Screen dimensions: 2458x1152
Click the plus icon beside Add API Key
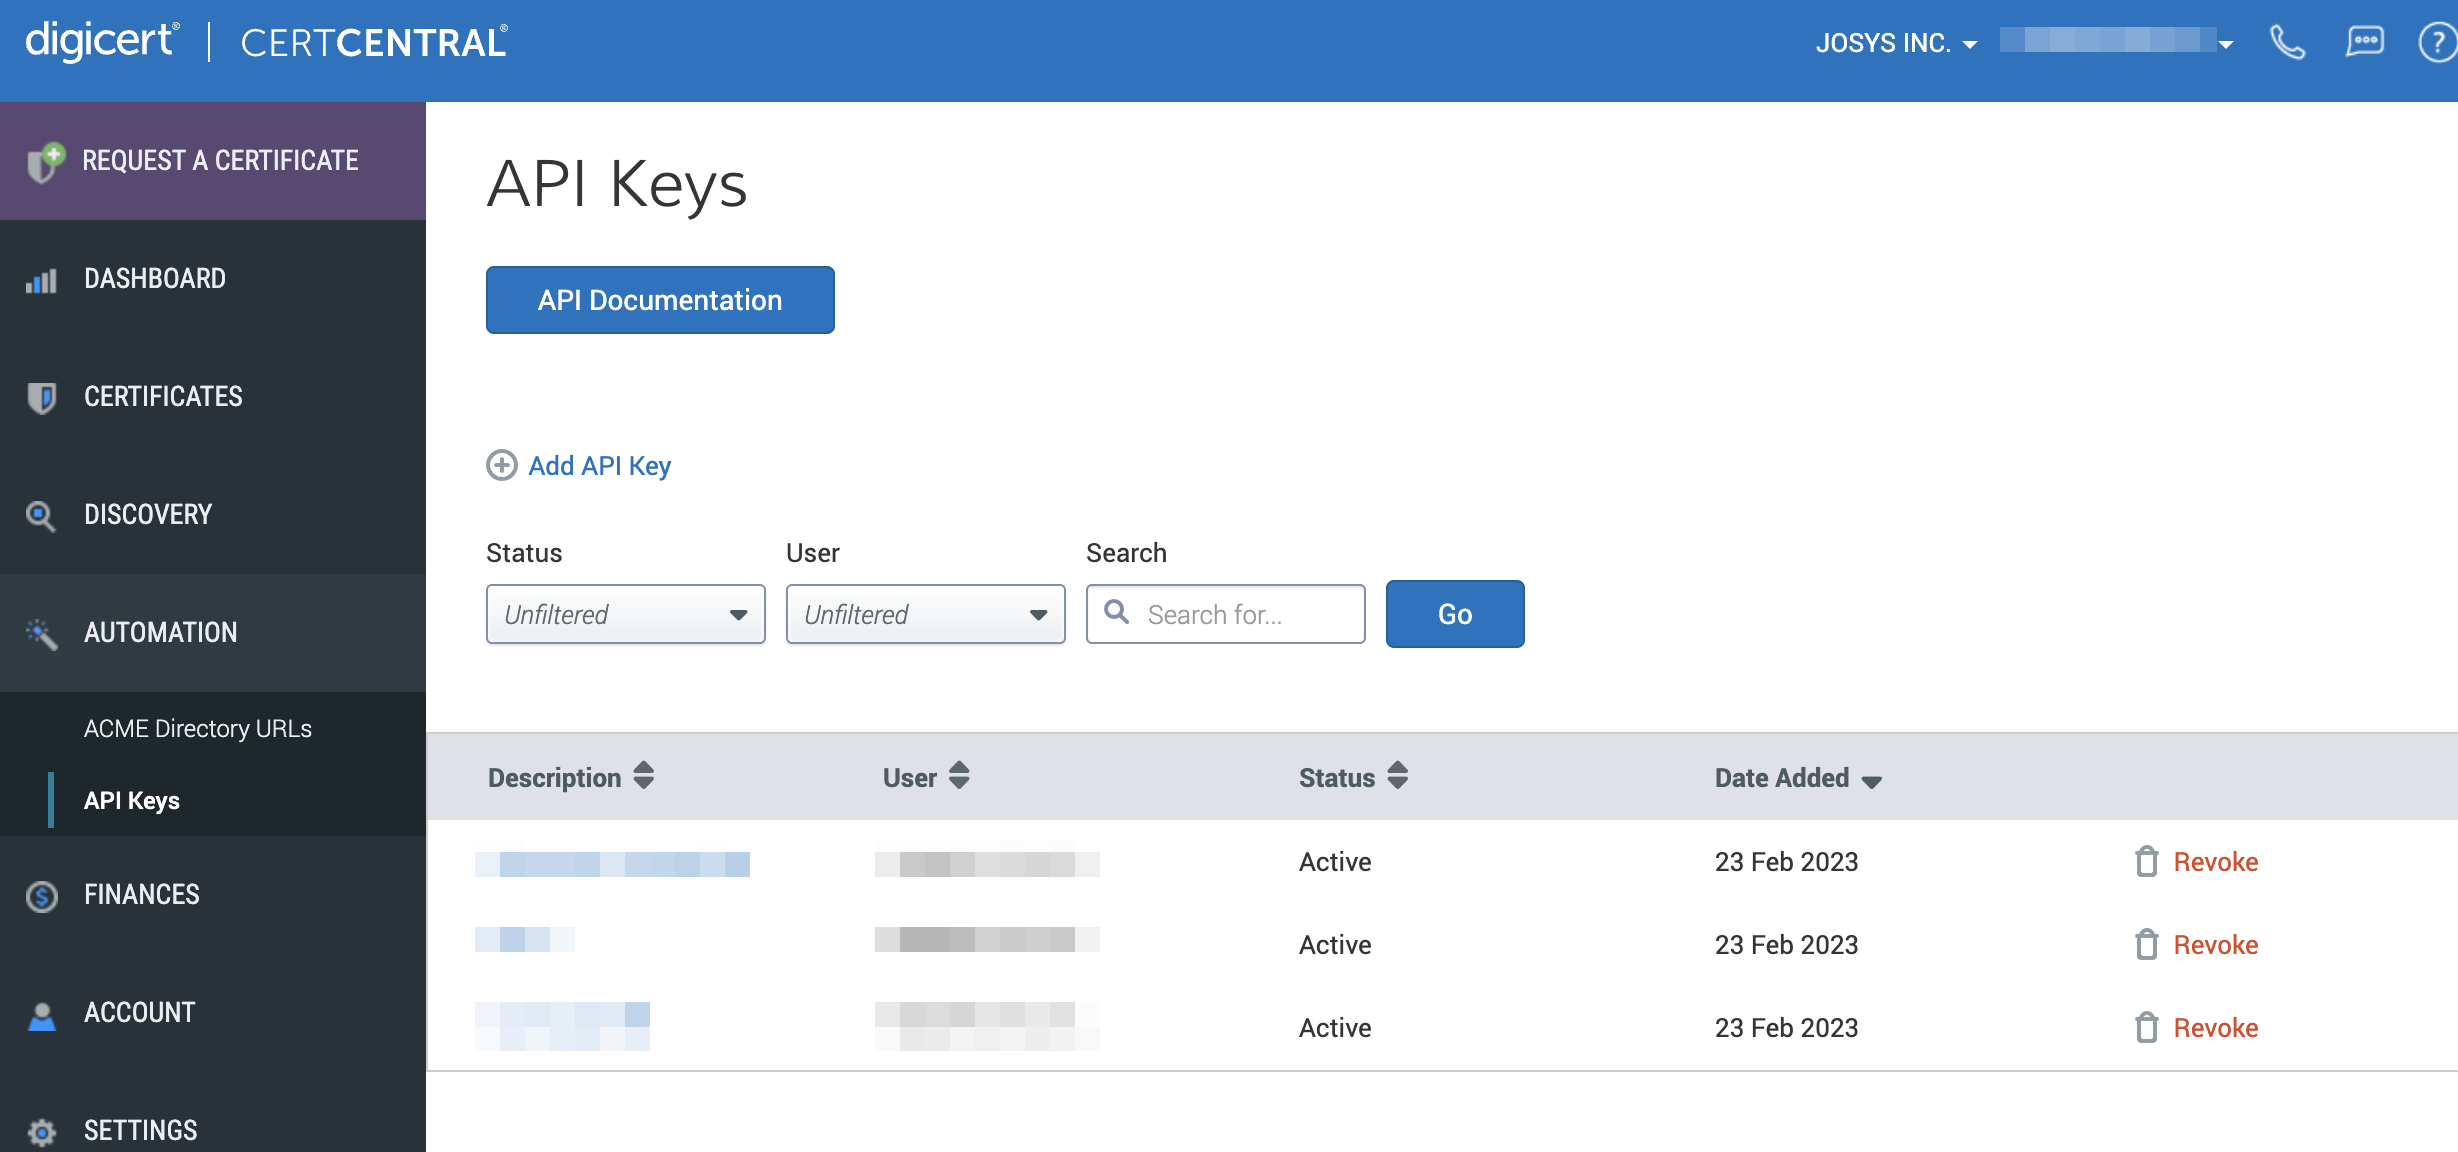click(x=501, y=466)
